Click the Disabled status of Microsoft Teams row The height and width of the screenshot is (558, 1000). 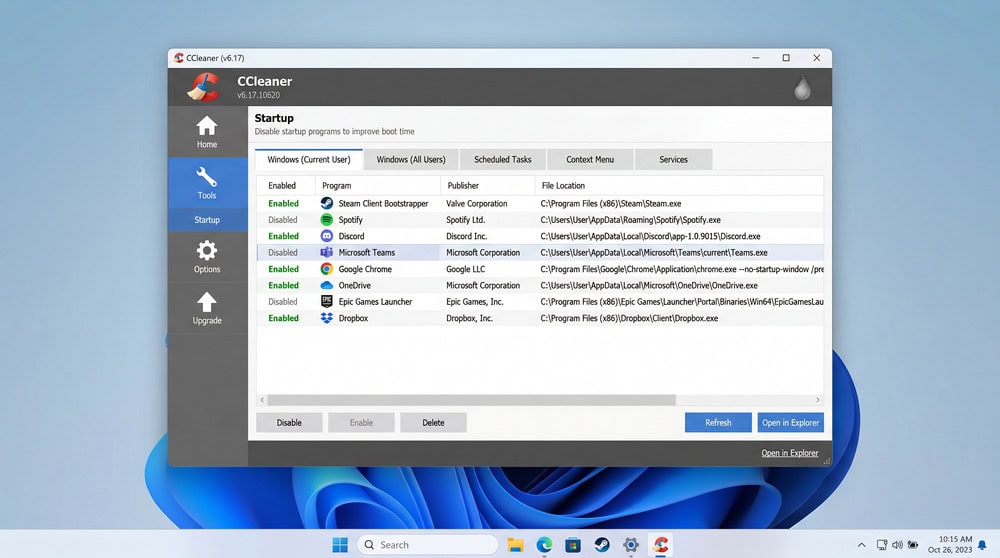tap(283, 253)
